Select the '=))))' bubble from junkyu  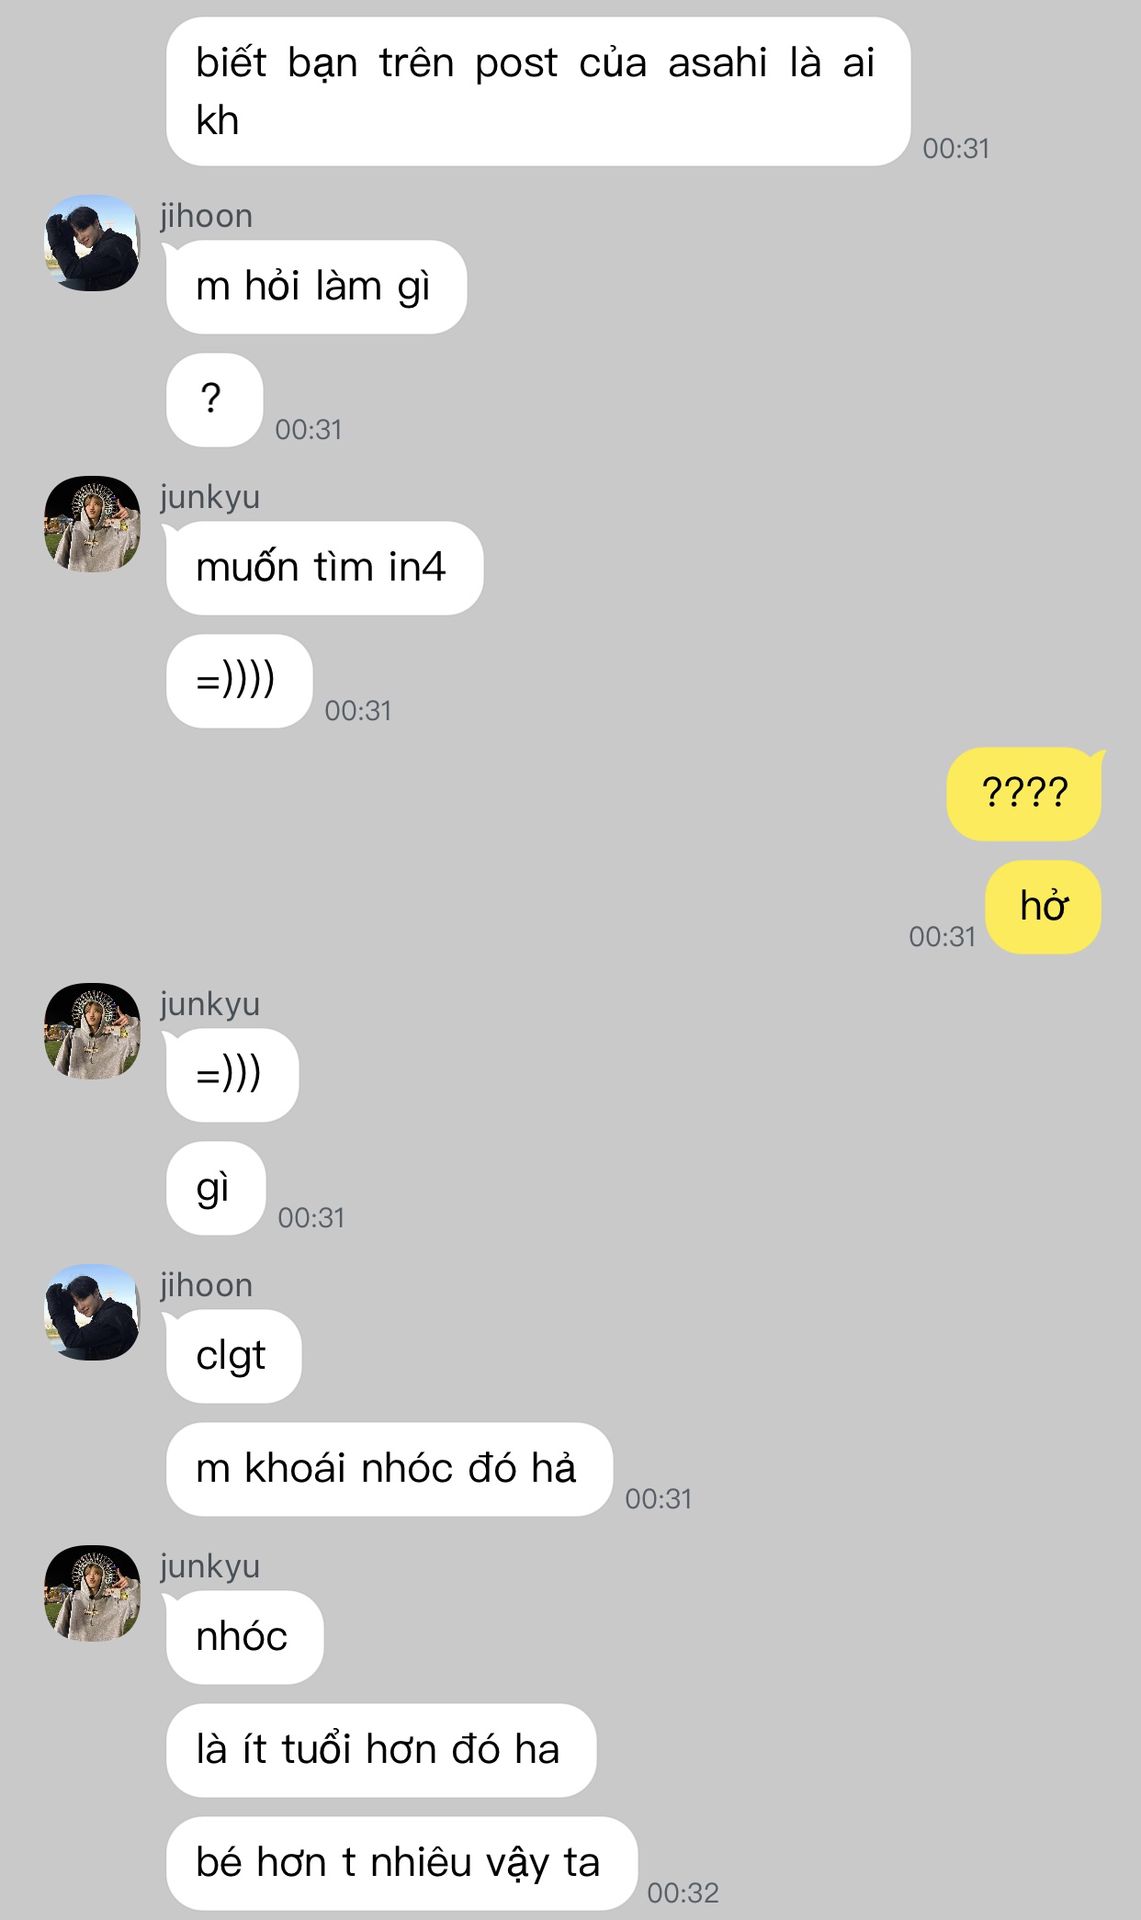(x=239, y=681)
